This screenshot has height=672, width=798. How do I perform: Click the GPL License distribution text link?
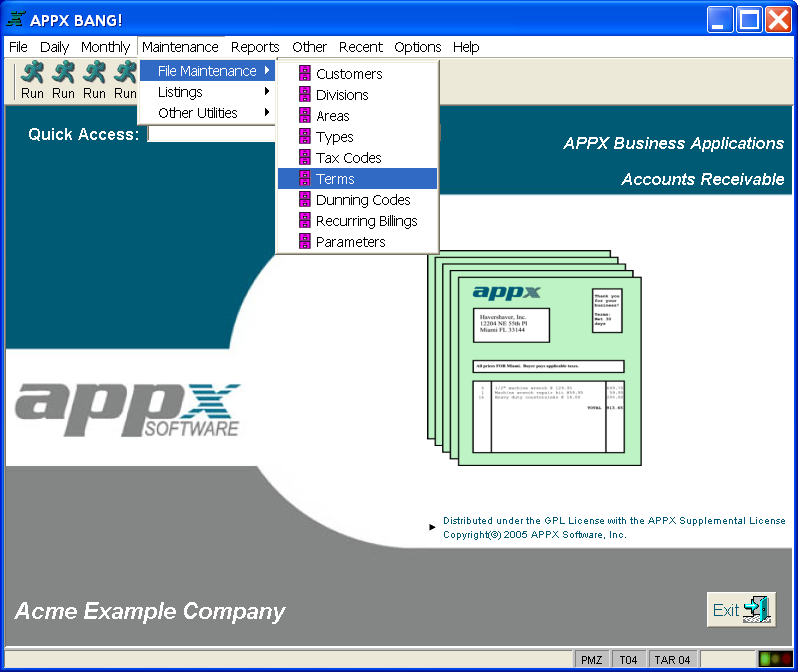(614, 520)
